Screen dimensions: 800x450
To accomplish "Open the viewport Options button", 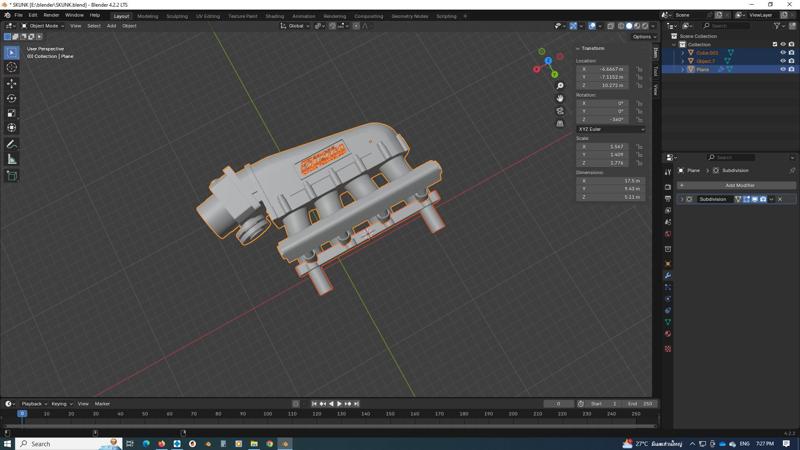I will [643, 37].
